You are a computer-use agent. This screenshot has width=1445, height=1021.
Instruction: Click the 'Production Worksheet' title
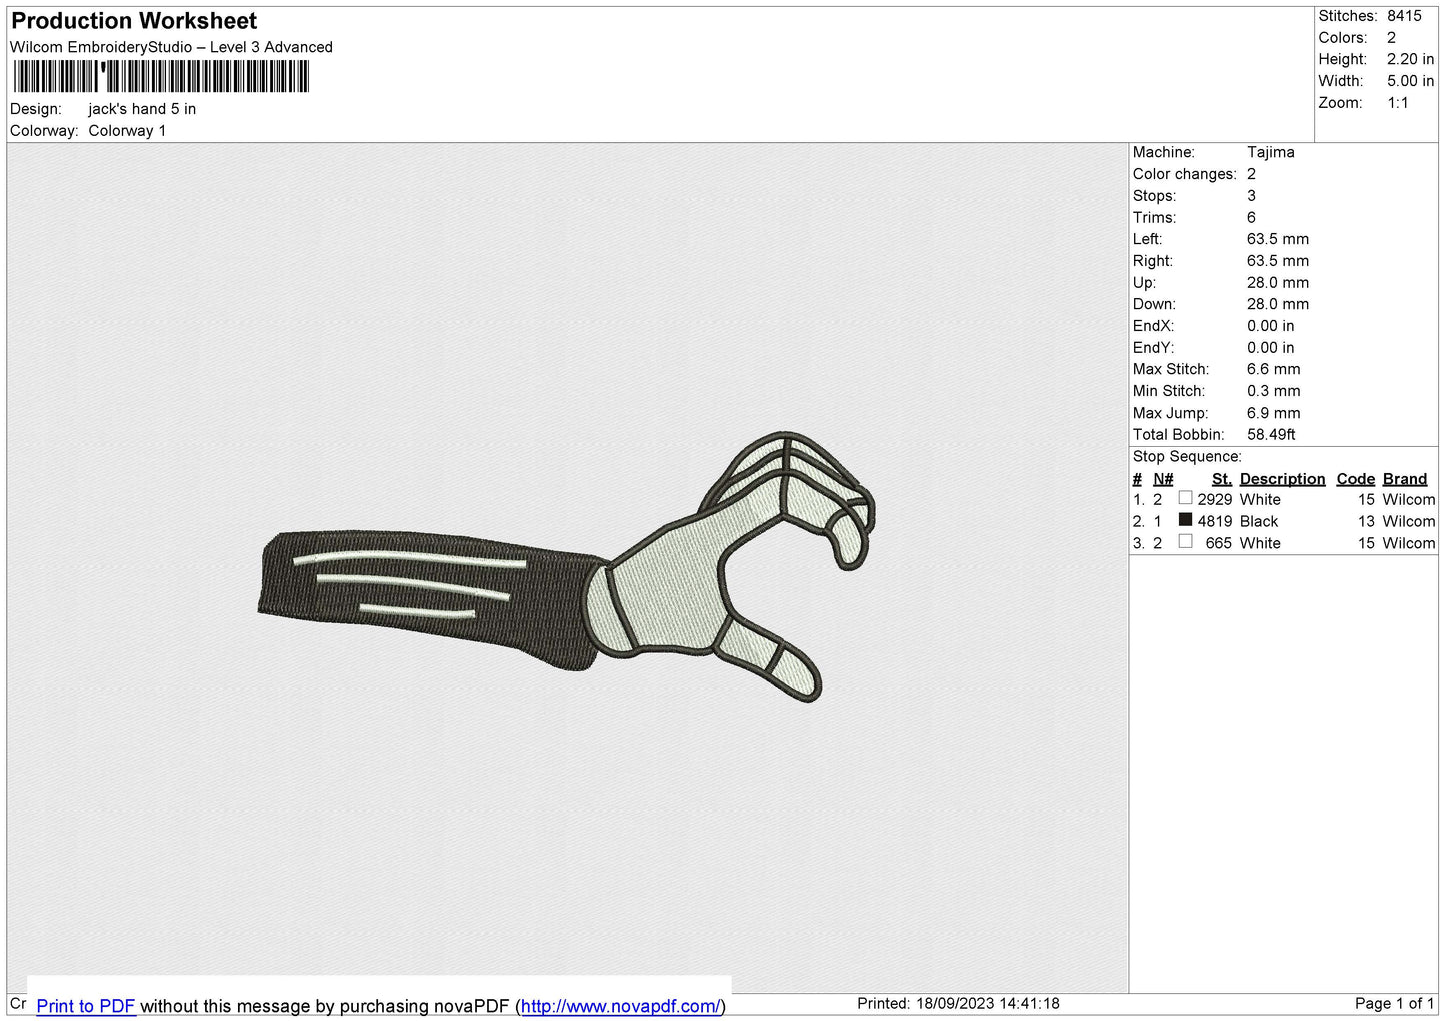tap(134, 21)
